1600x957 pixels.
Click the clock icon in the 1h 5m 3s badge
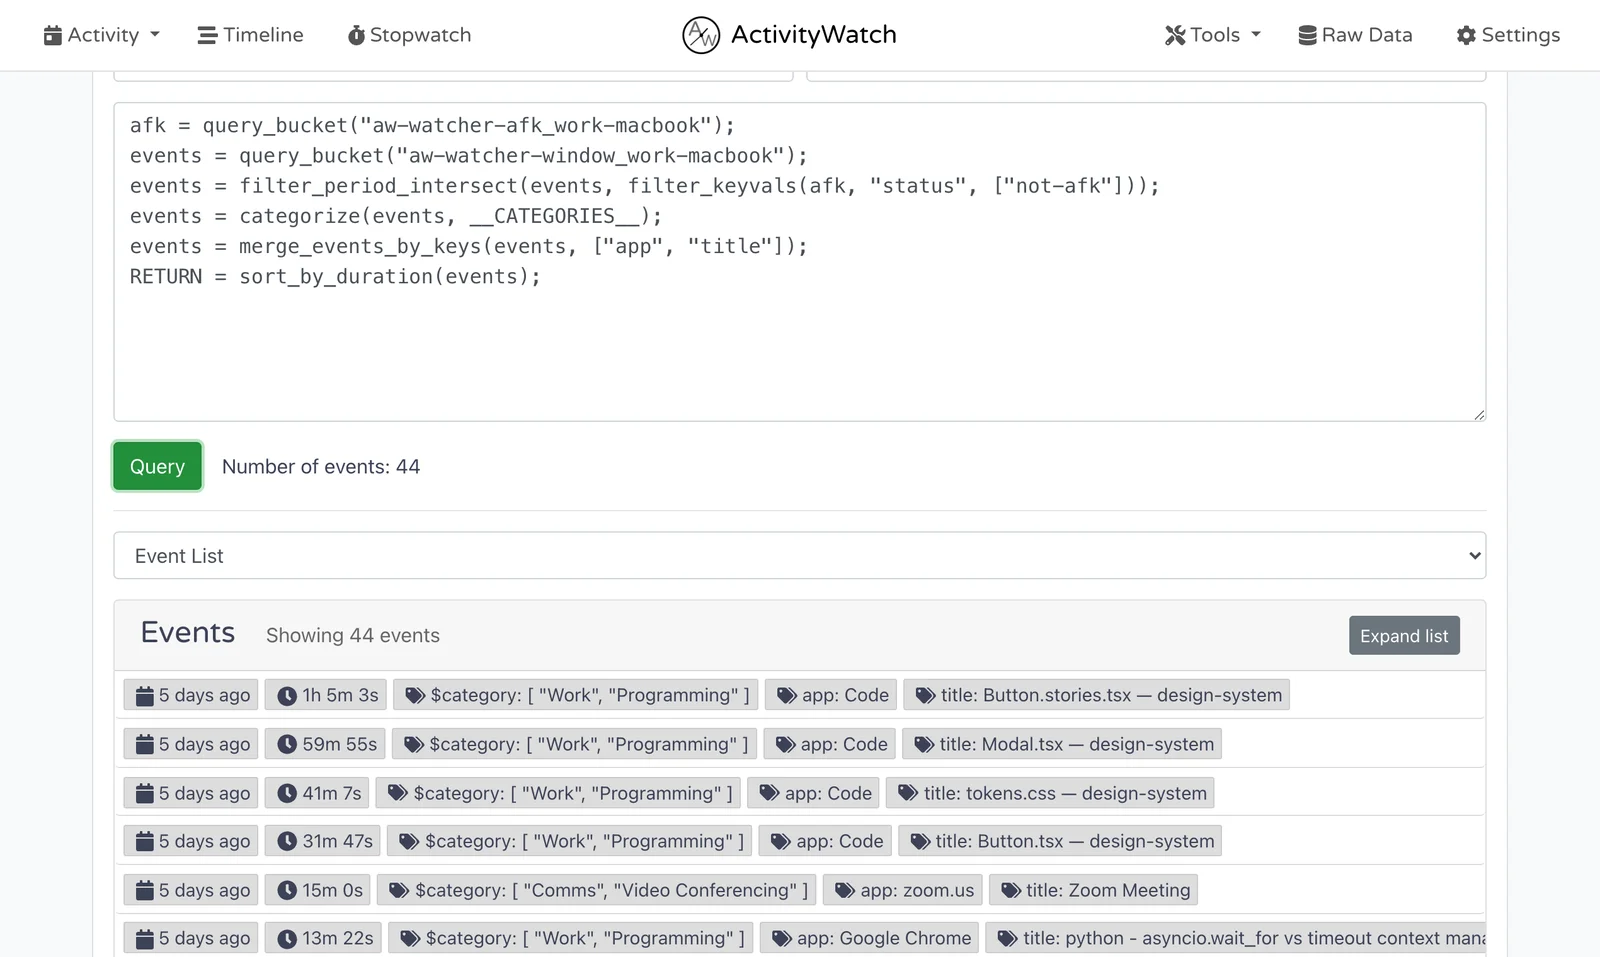pos(287,696)
